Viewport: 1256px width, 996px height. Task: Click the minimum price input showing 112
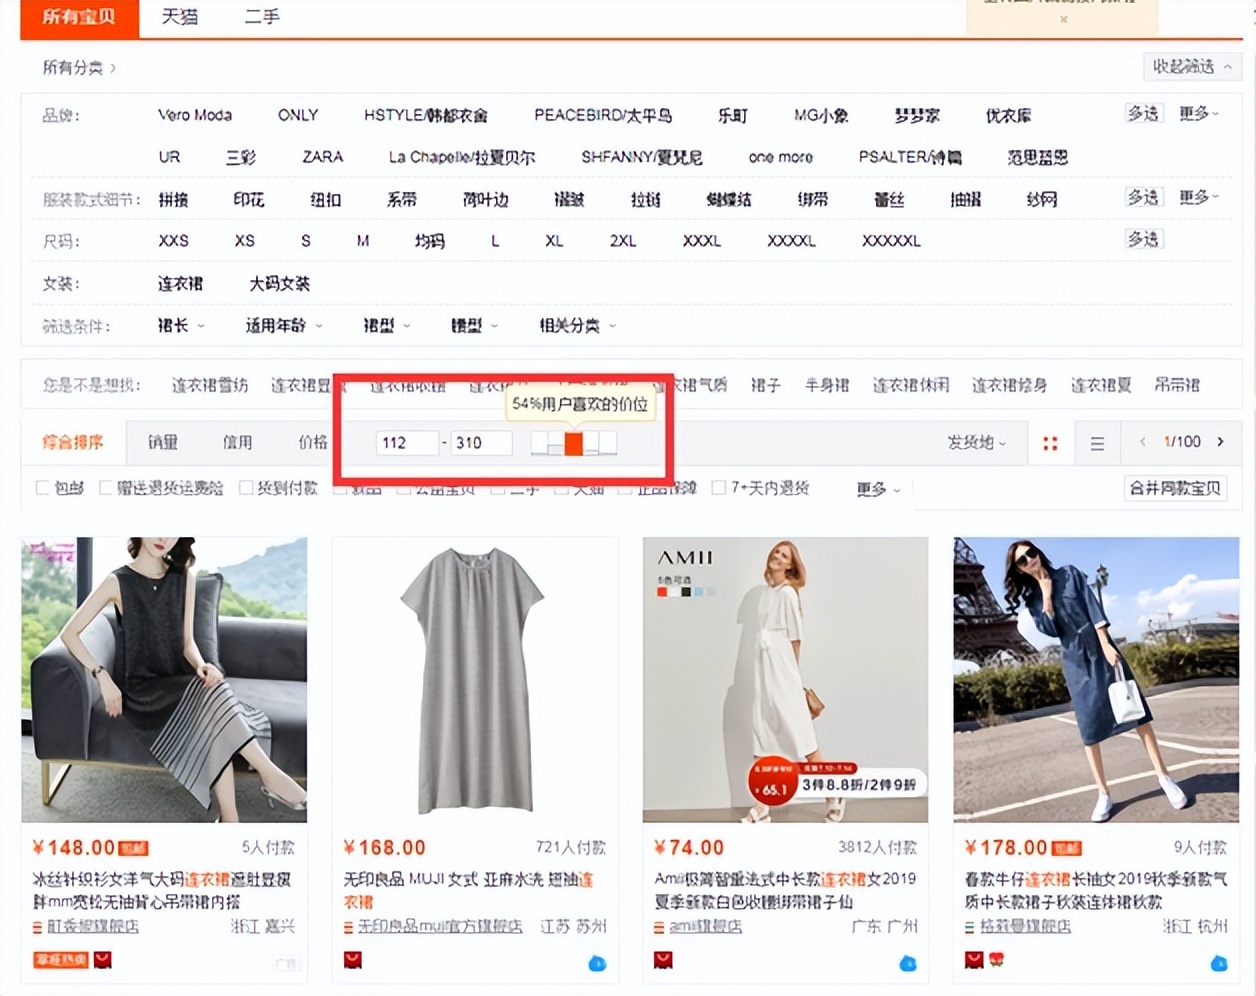[x=406, y=441]
